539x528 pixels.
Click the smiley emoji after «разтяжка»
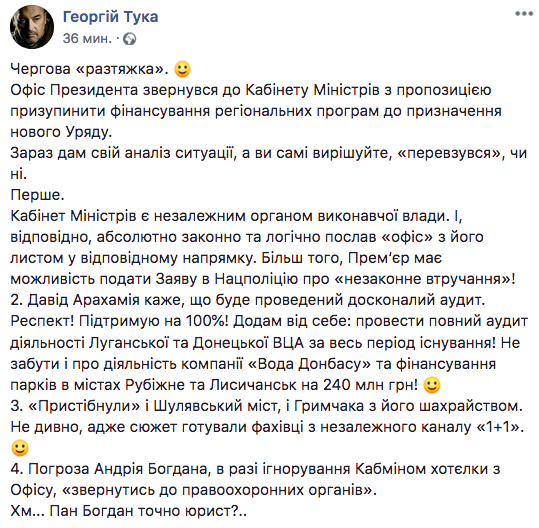click(183, 69)
